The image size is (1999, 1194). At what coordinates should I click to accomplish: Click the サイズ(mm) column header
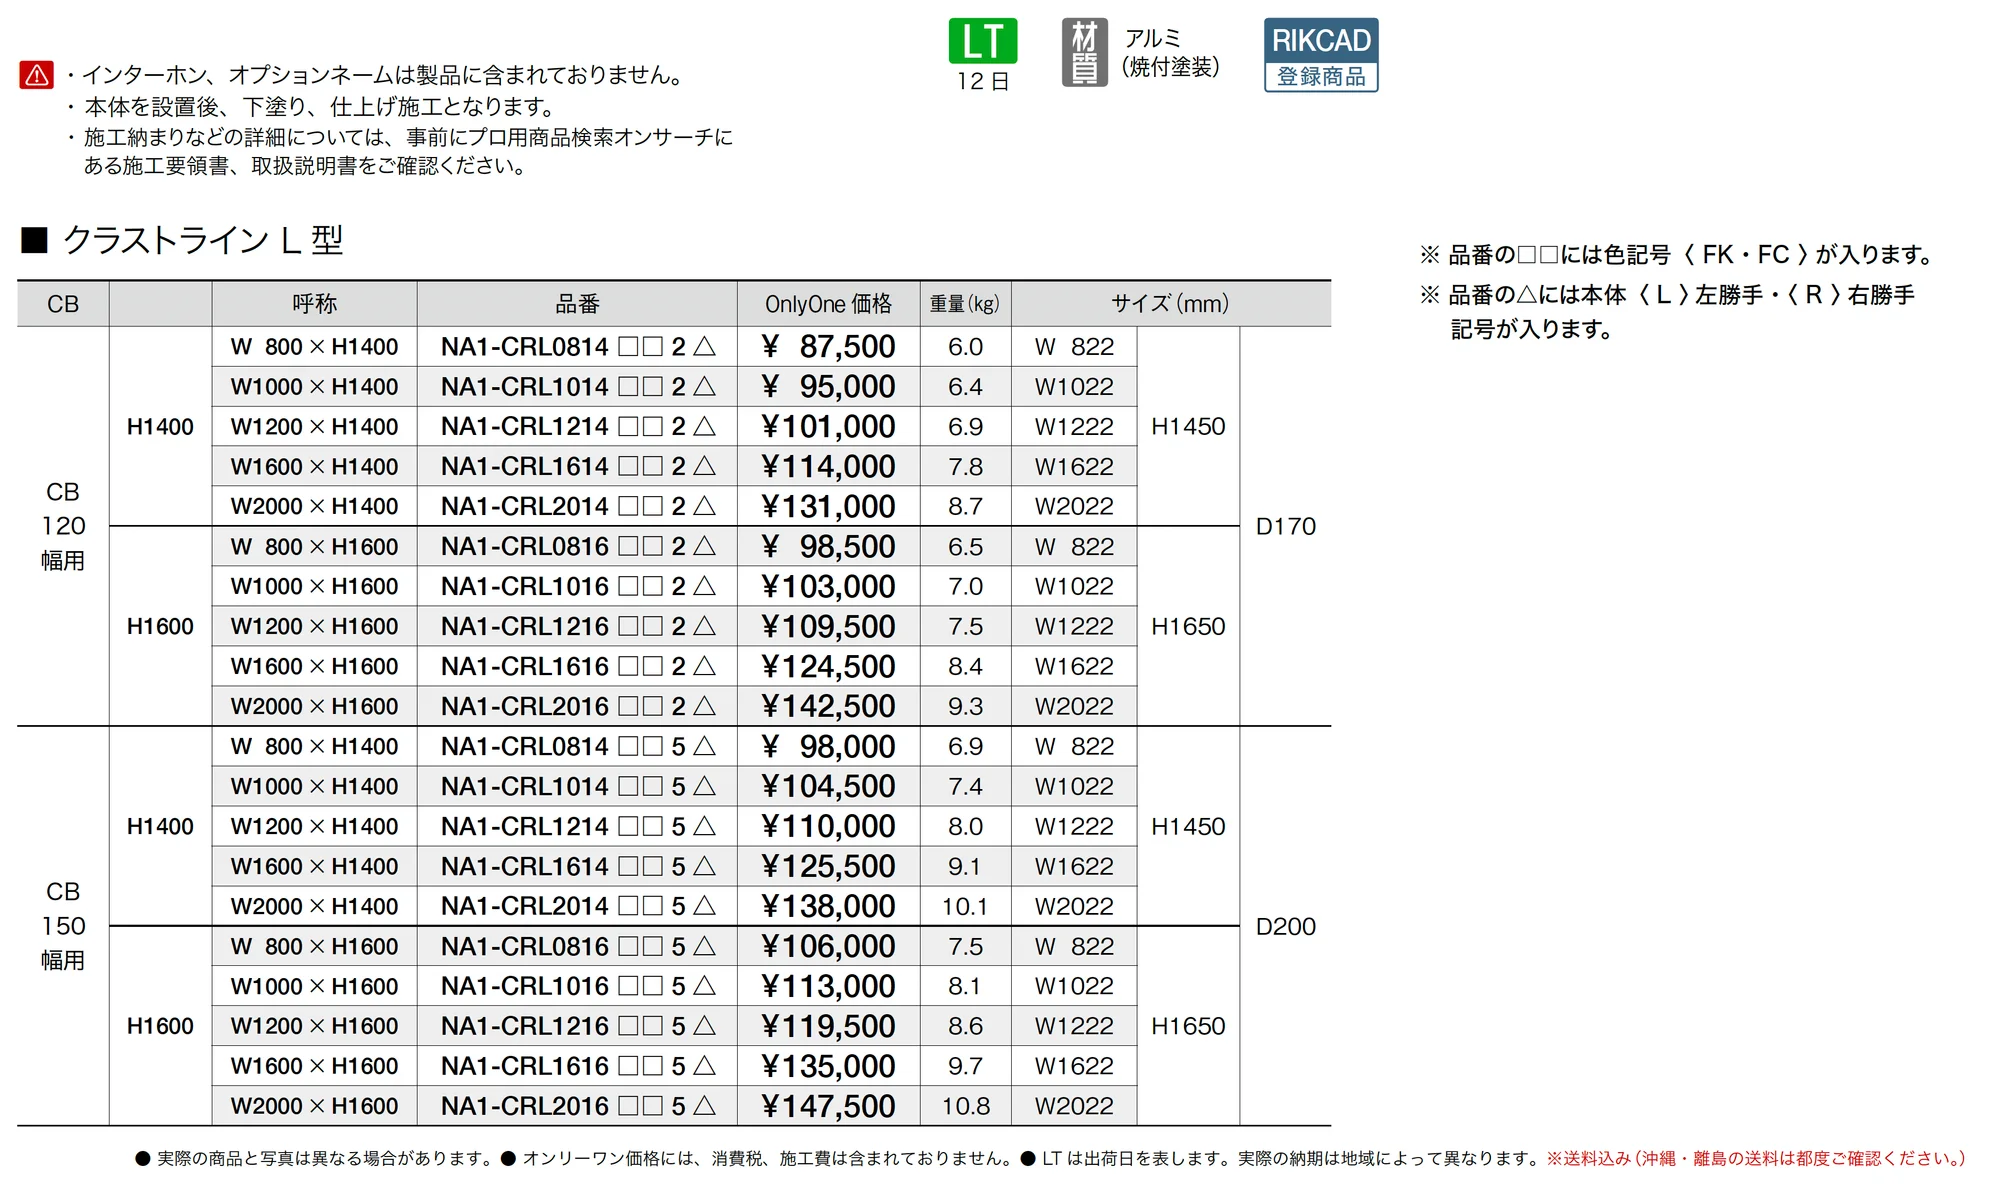(1170, 304)
